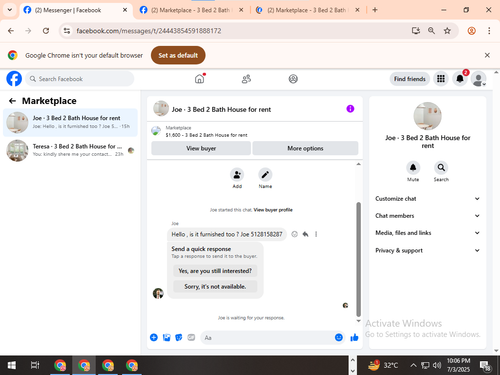Expand Customize chat section

[x=427, y=199]
